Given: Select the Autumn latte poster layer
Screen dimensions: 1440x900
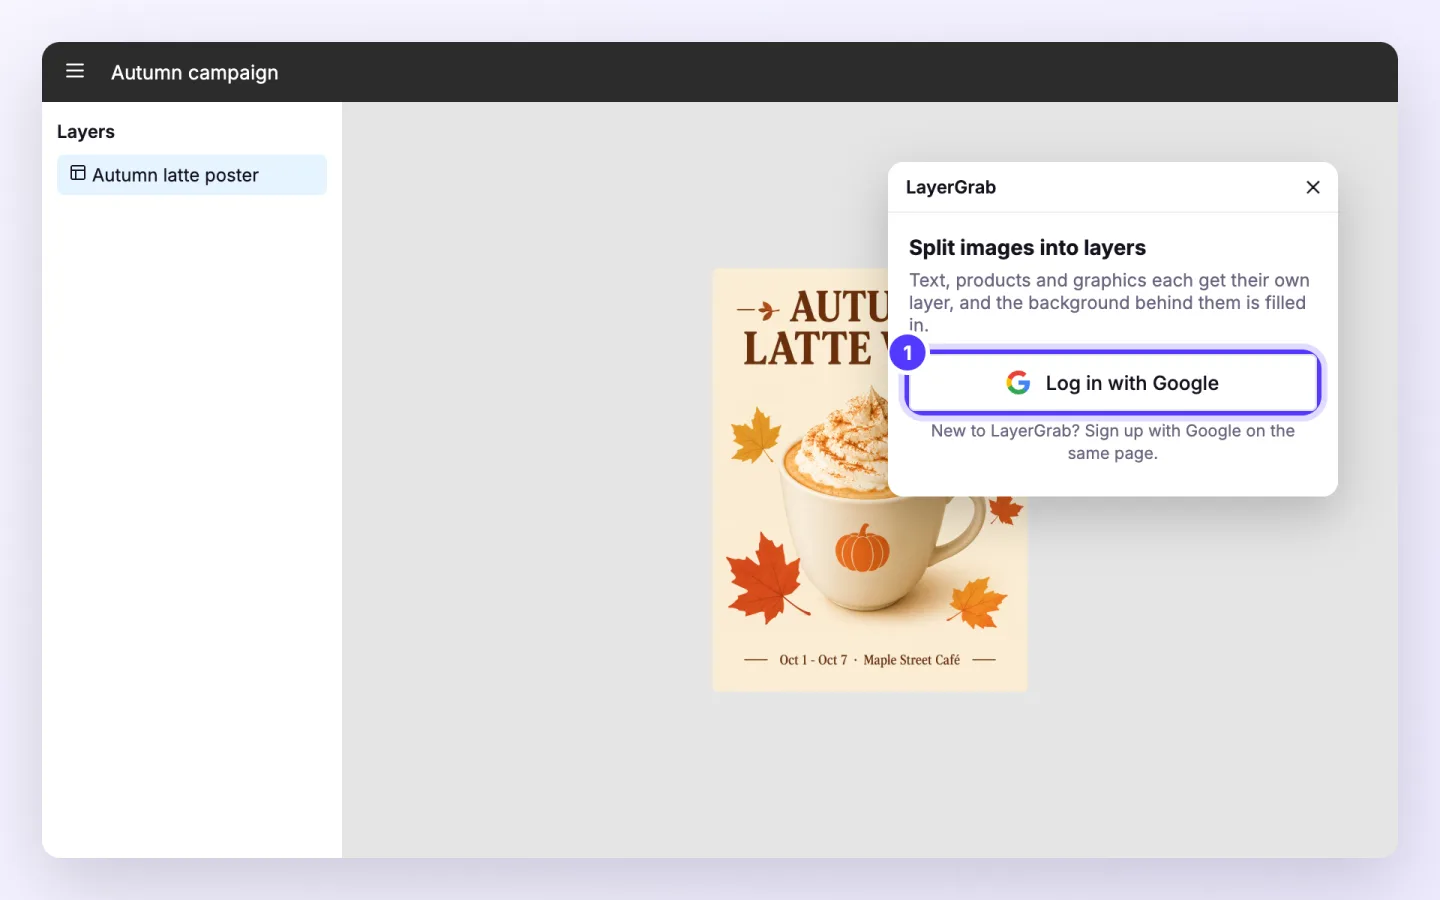Looking at the screenshot, I should [x=192, y=175].
